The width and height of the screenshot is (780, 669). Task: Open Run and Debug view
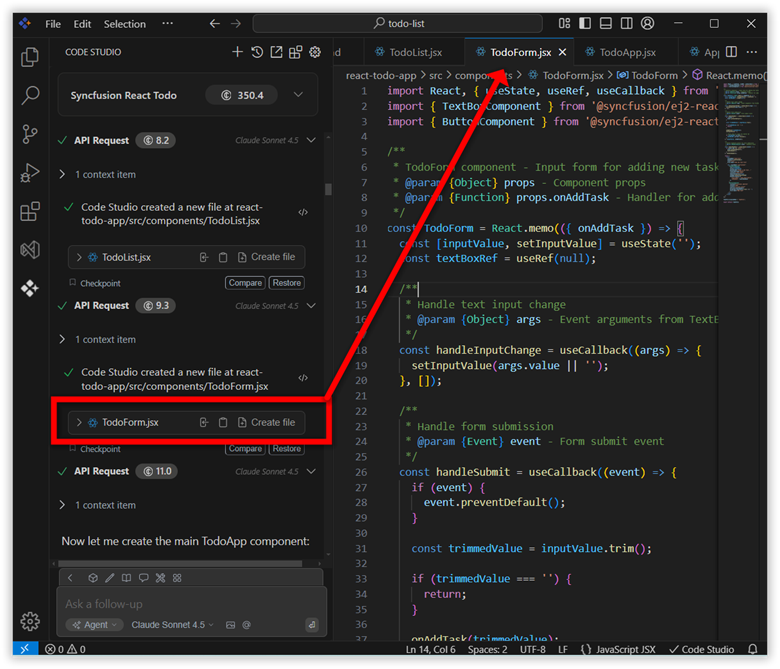[30, 173]
